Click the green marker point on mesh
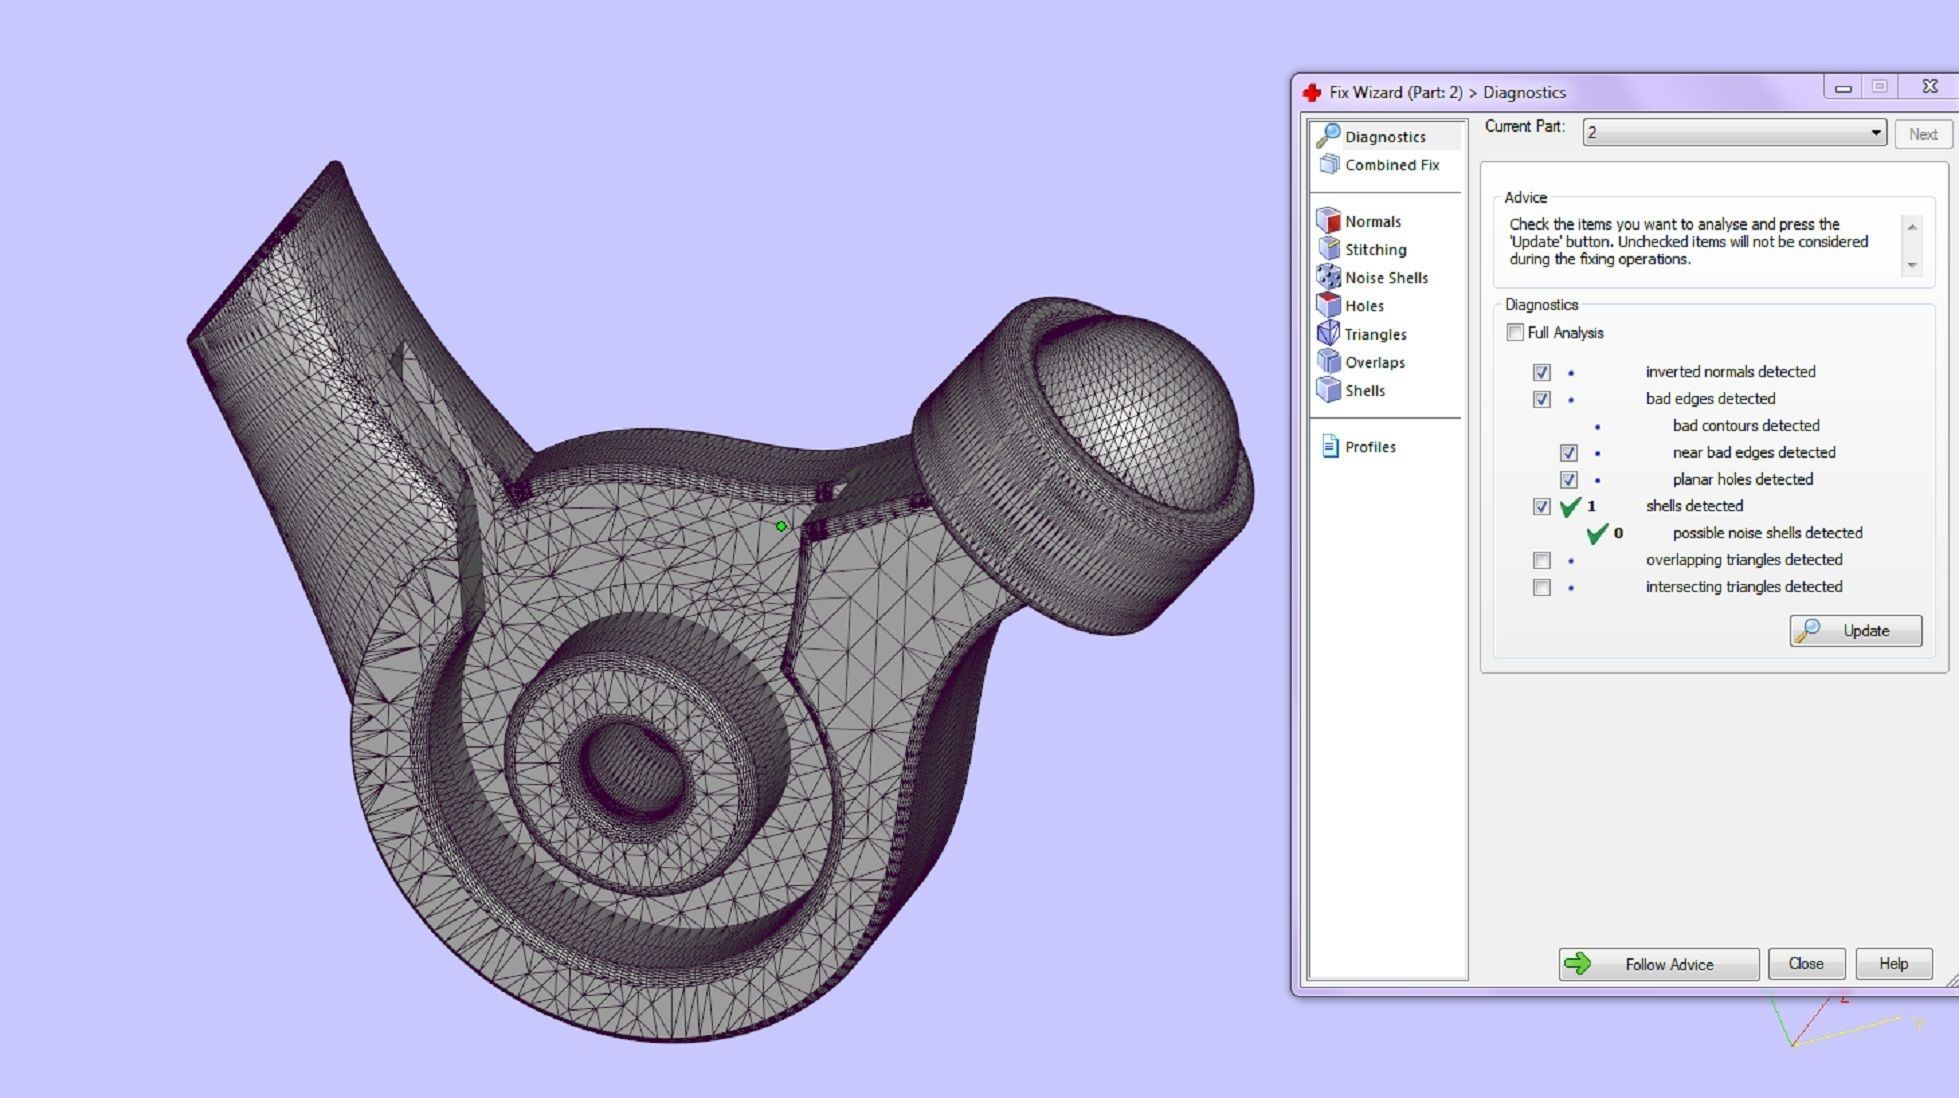Viewport: 1959px width, 1098px height. pyautogui.click(x=781, y=526)
